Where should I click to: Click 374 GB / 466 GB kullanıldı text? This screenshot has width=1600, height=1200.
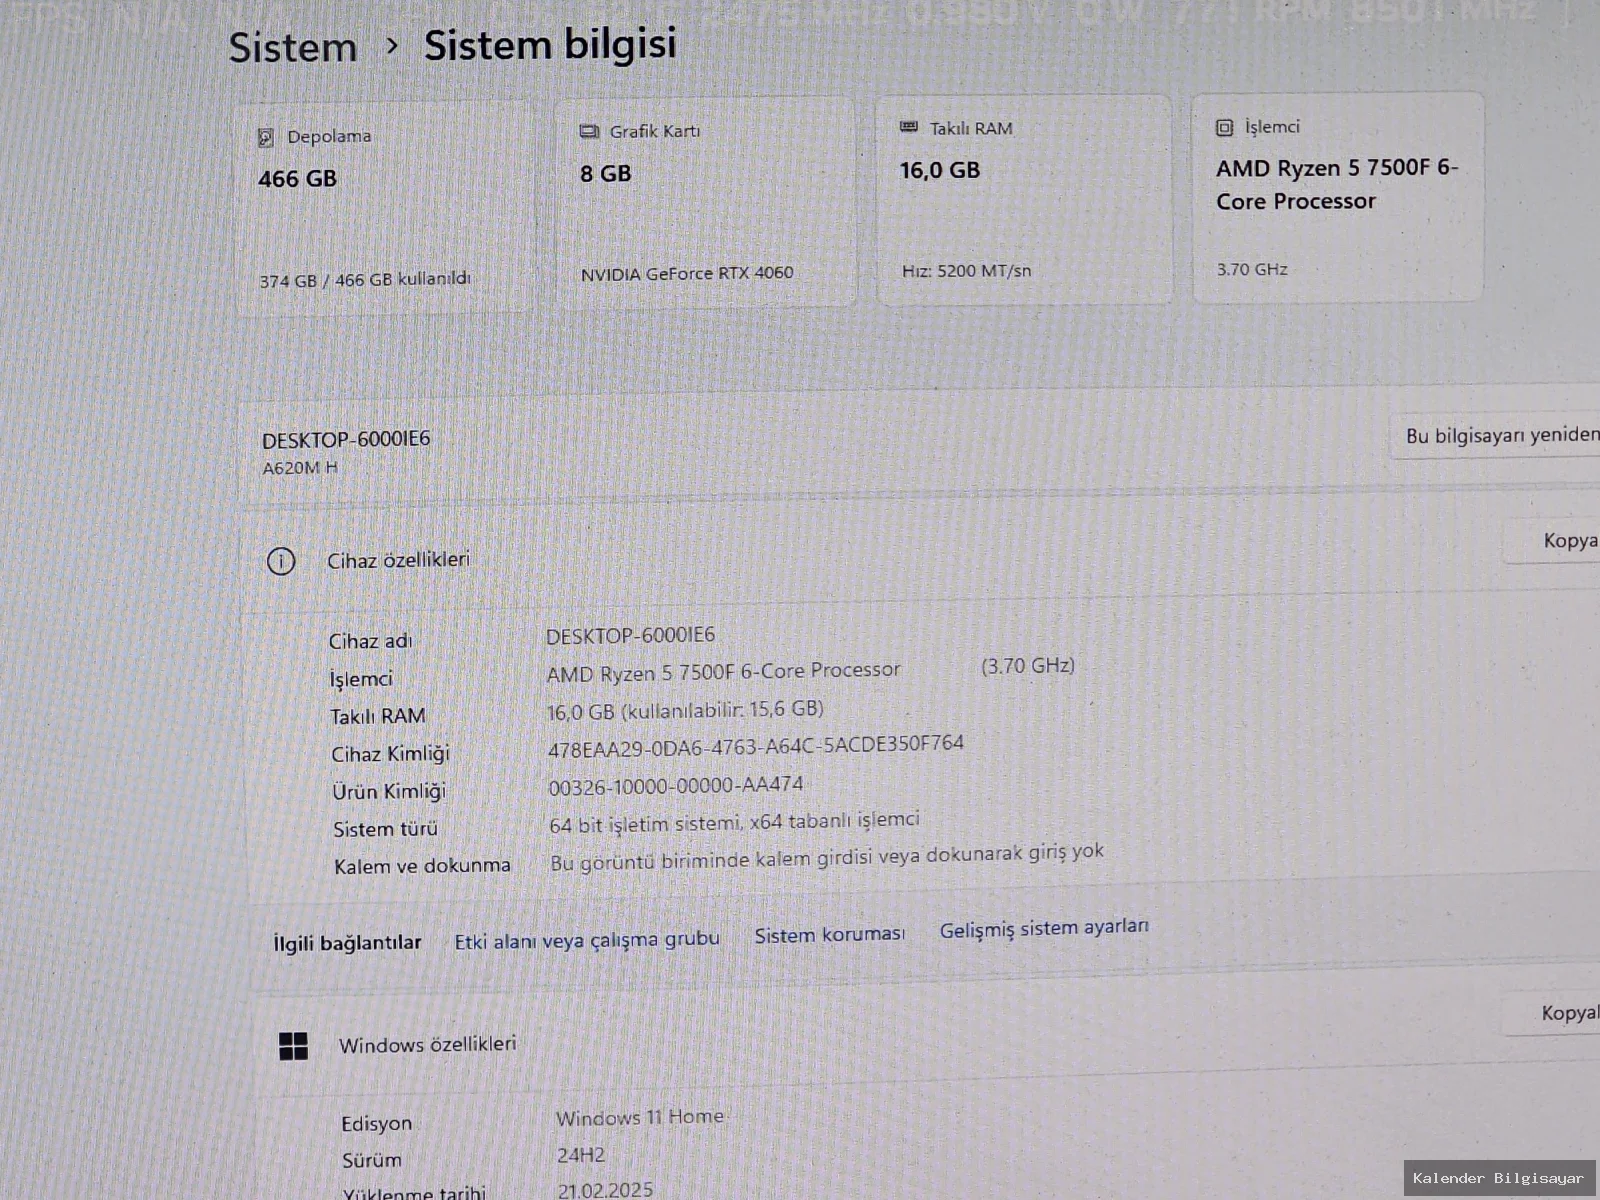tap(365, 280)
